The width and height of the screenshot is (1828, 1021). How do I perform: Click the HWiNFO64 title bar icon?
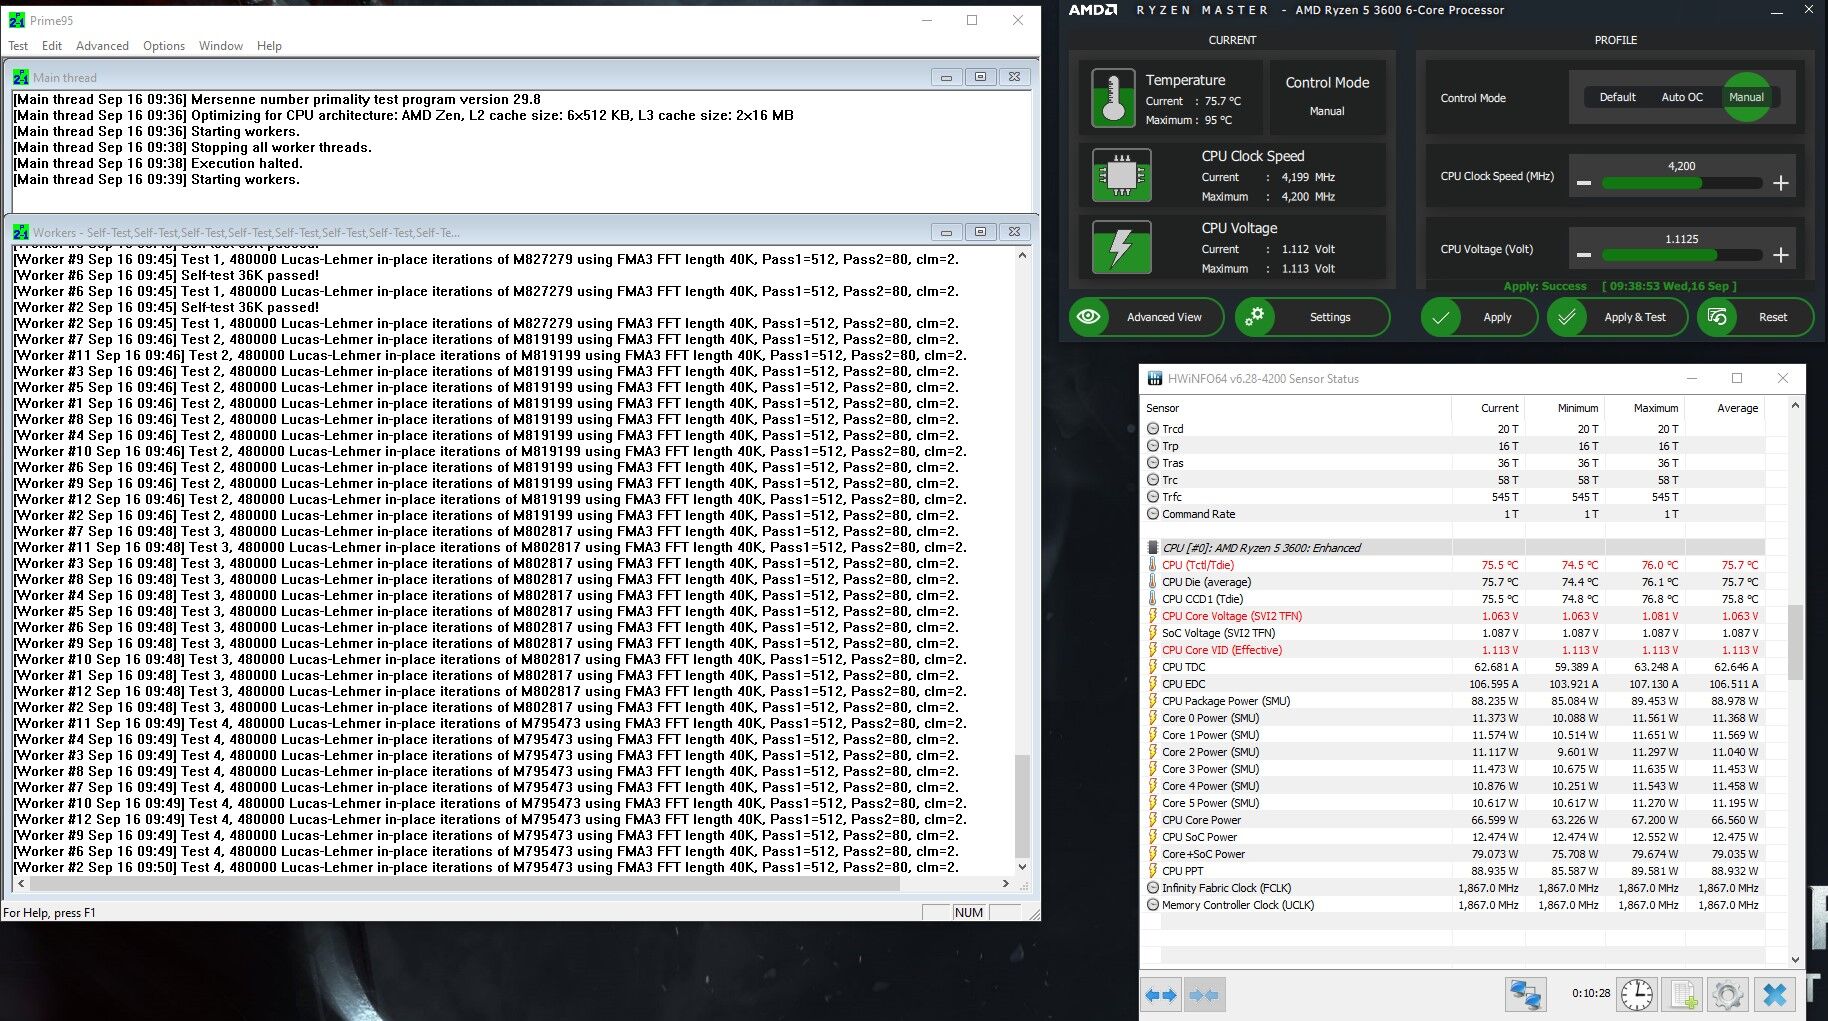tap(1155, 379)
